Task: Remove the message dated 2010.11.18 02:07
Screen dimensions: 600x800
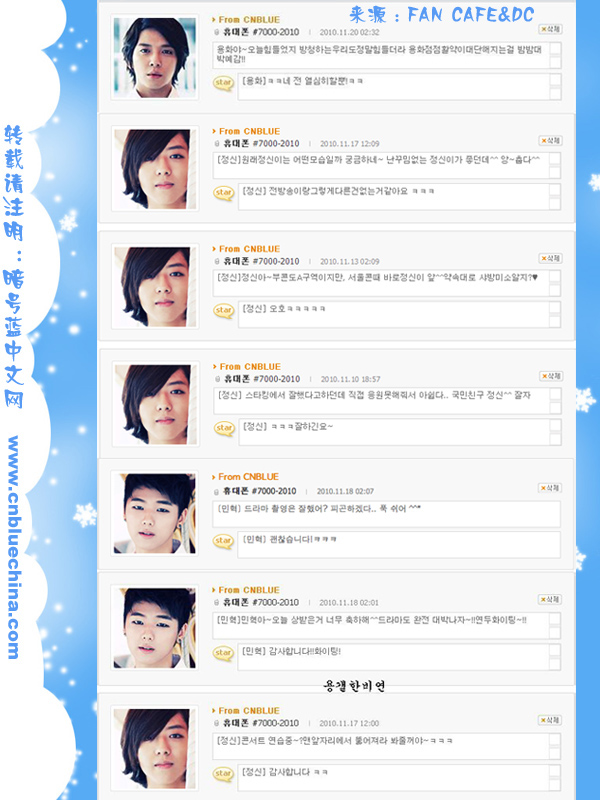Action: [549, 488]
